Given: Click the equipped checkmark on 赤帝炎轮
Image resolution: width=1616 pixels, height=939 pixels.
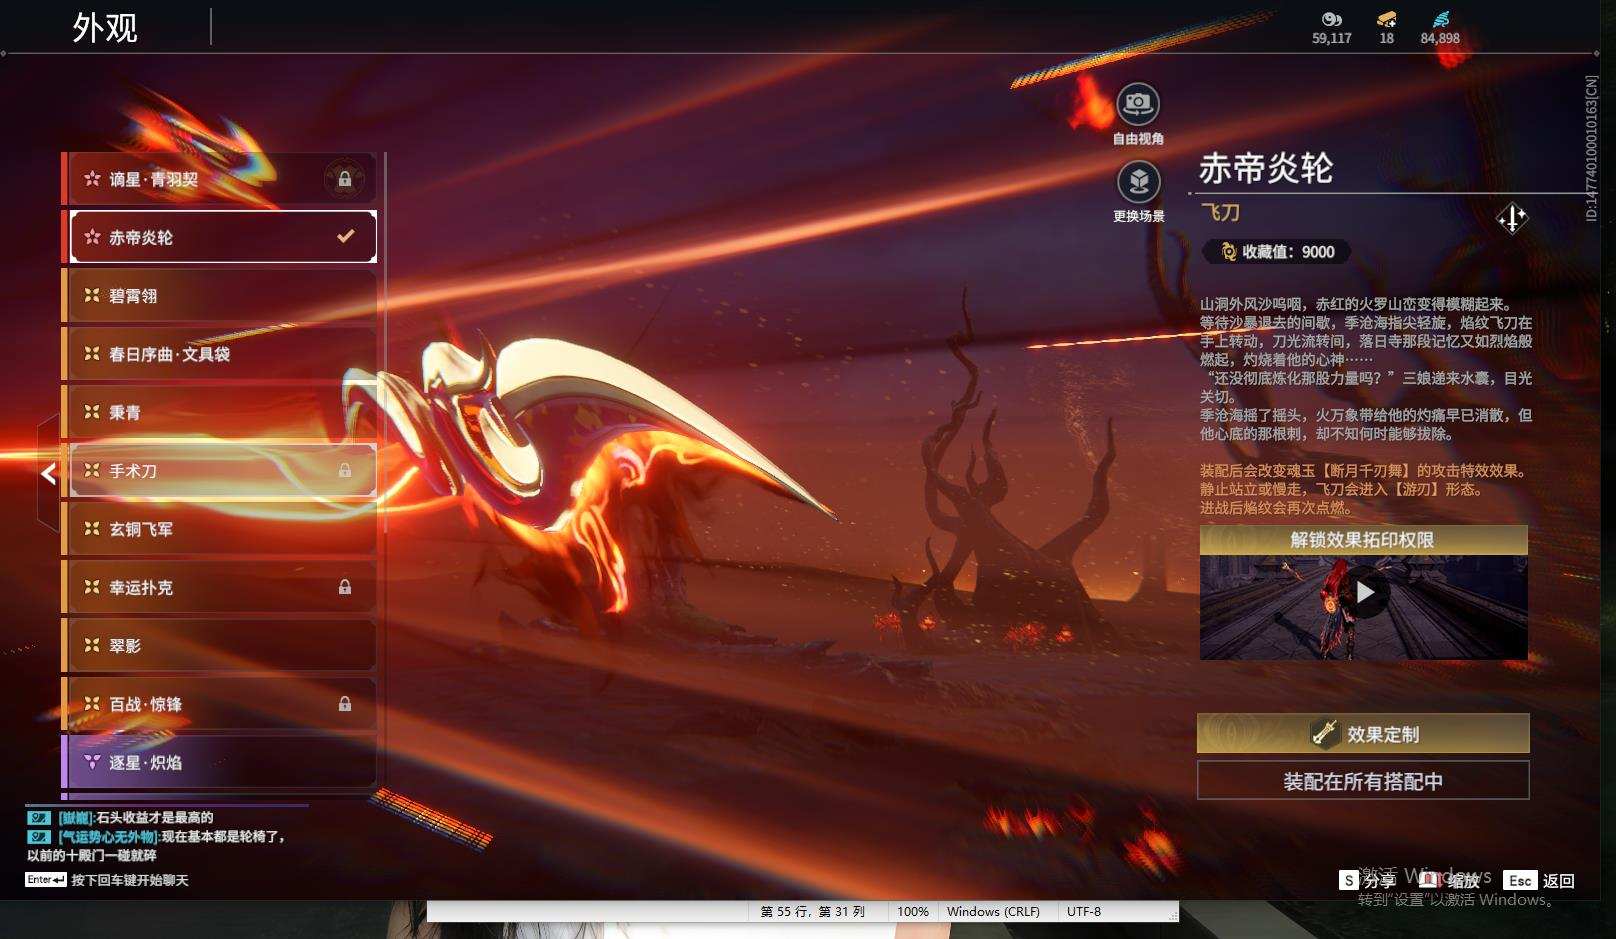Looking at the screenshot, I should coord(346,237).
